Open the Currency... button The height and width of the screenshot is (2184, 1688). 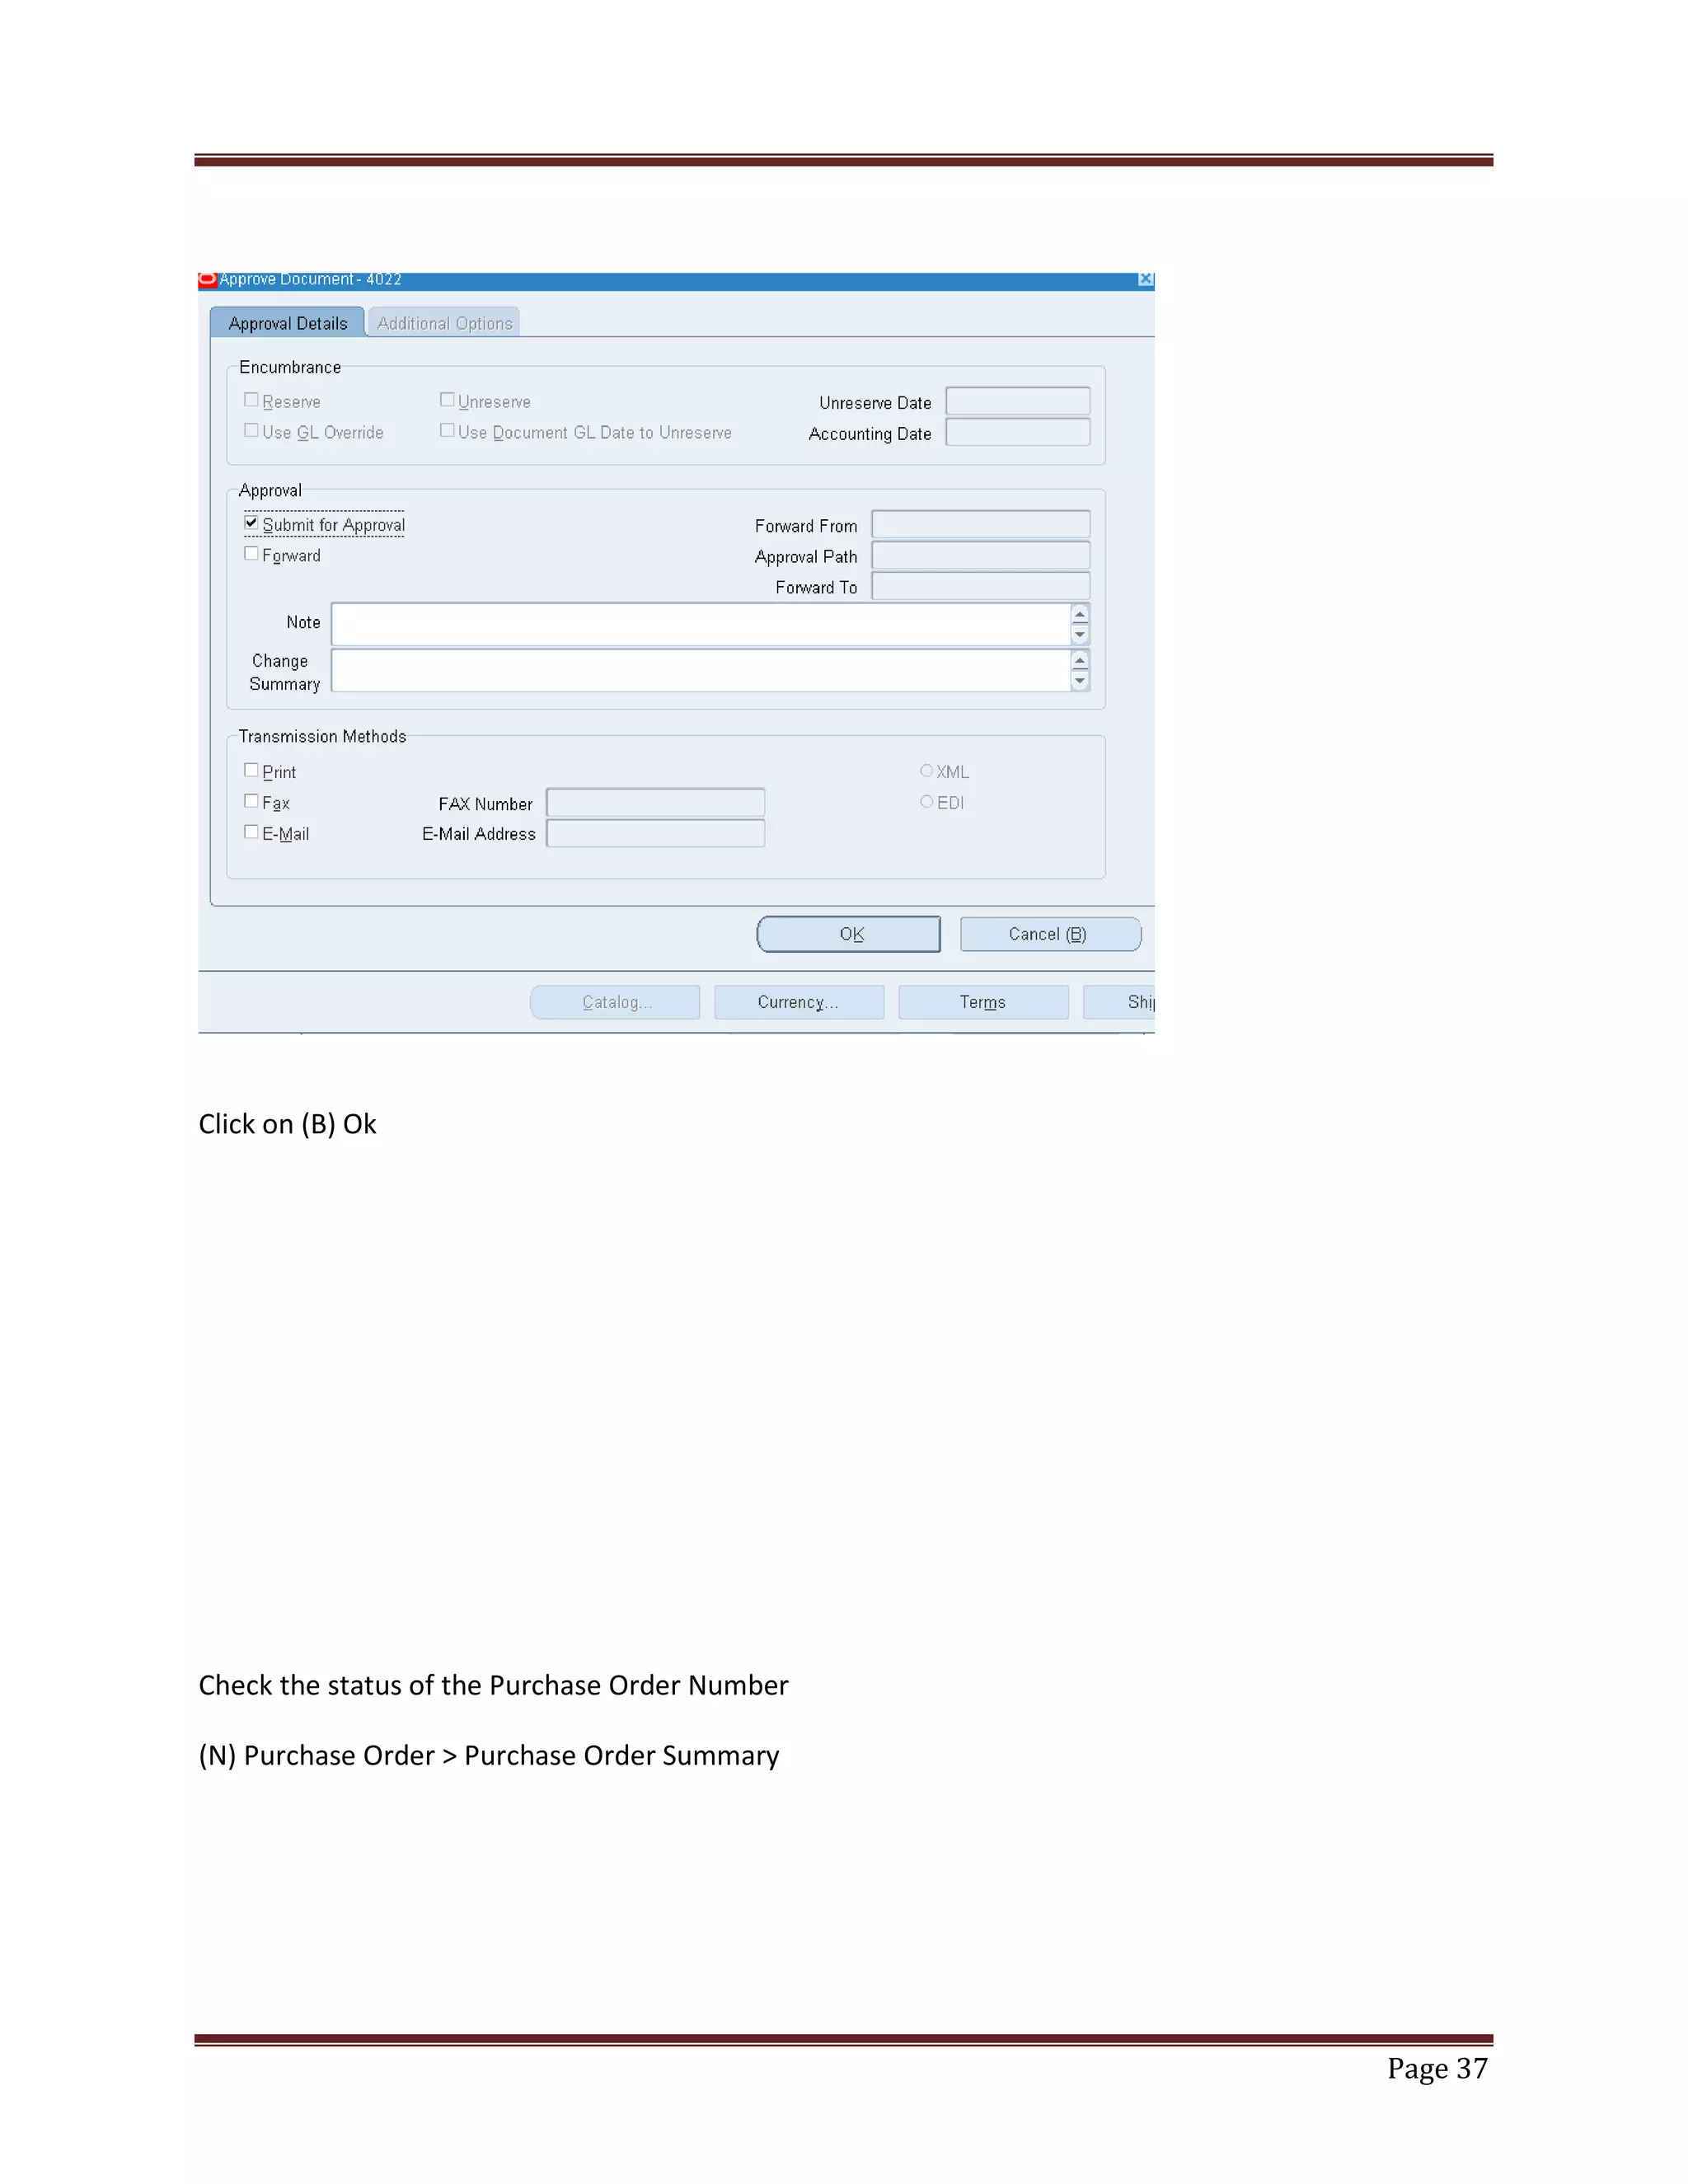point(799,1002)
